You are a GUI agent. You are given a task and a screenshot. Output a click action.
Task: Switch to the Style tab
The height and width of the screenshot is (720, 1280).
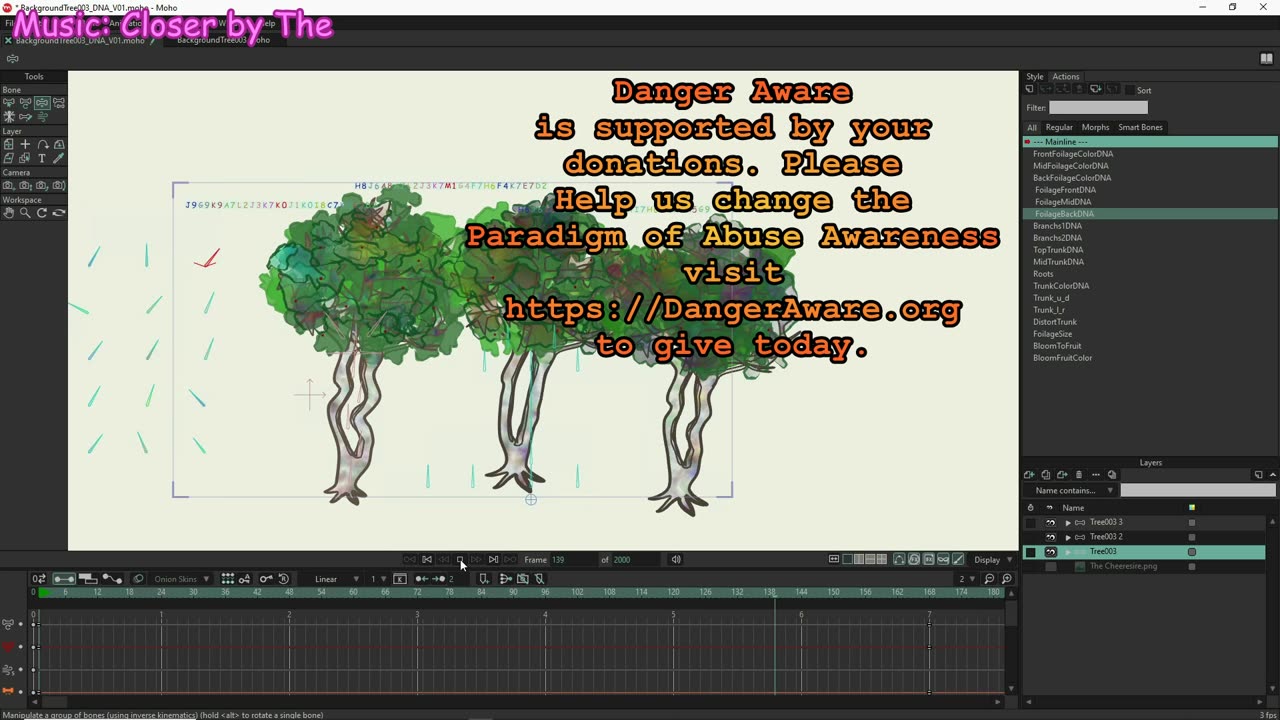pyautogui.click(x=1034, y=77)
